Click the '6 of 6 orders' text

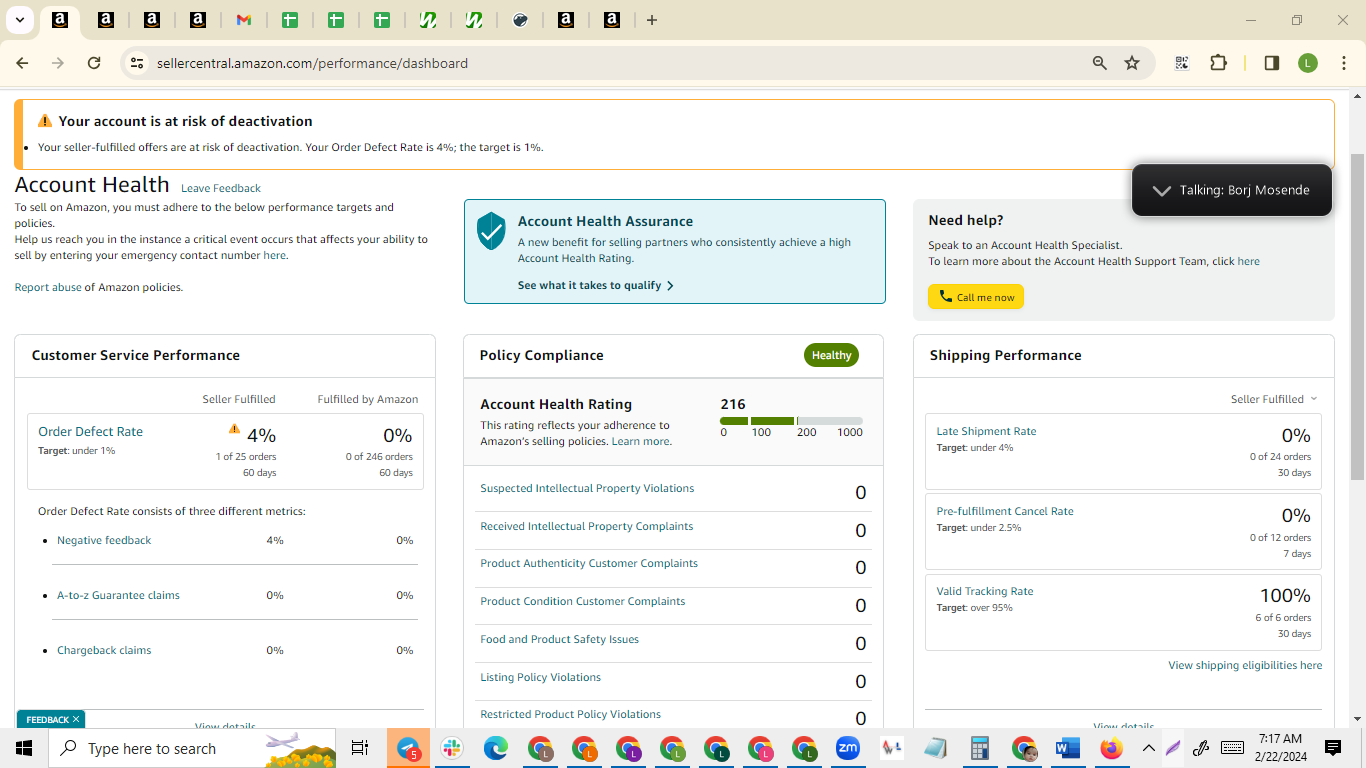pyautogui.click(x=1283, y=617)
